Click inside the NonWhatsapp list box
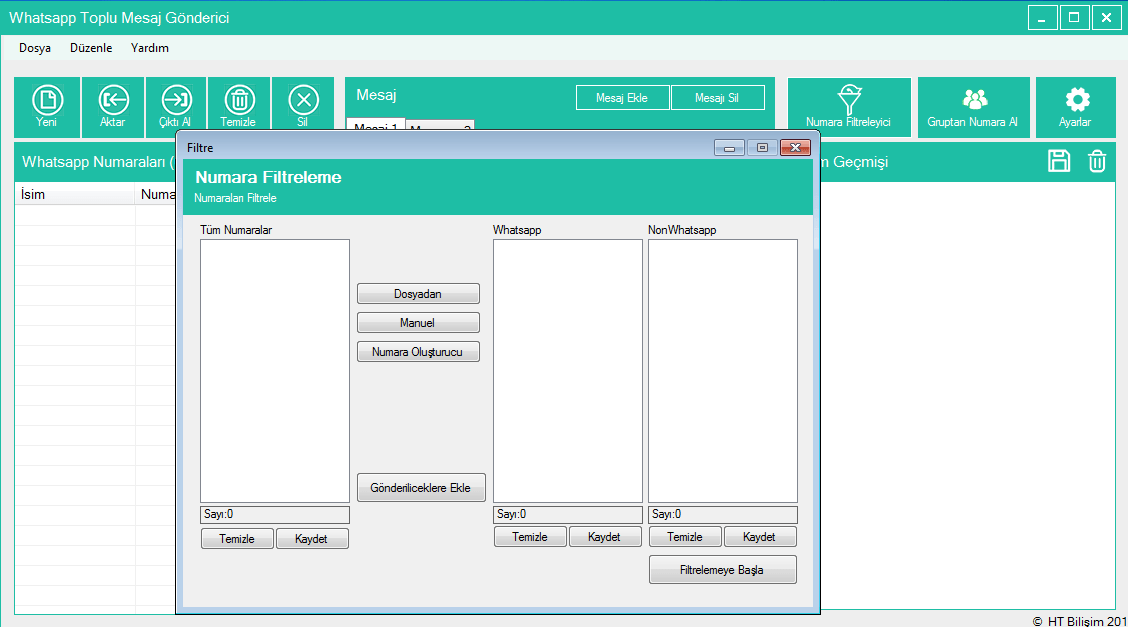The height and width of the screenshot is (627, 1128). coord(723,371)
